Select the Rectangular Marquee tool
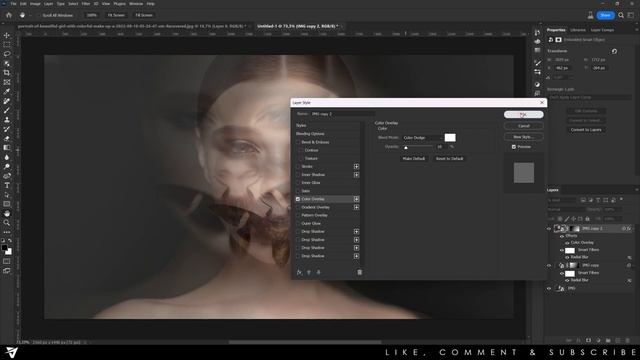The width and height of the screenshot is (640, 360). (x=7, y=44)
